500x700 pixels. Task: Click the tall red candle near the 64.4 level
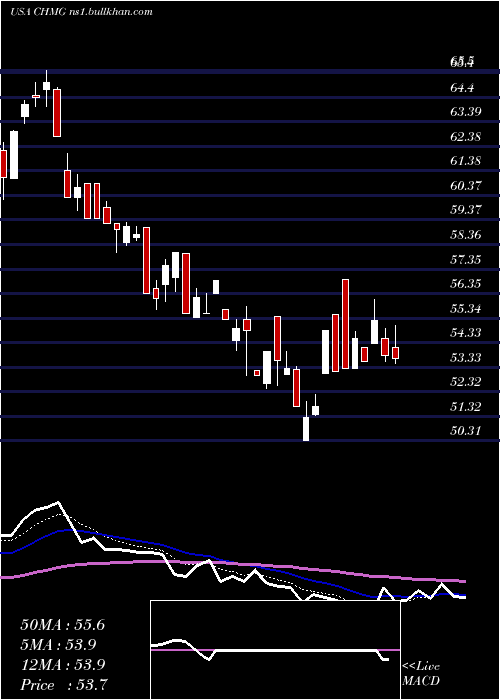[x=57, y=112]
